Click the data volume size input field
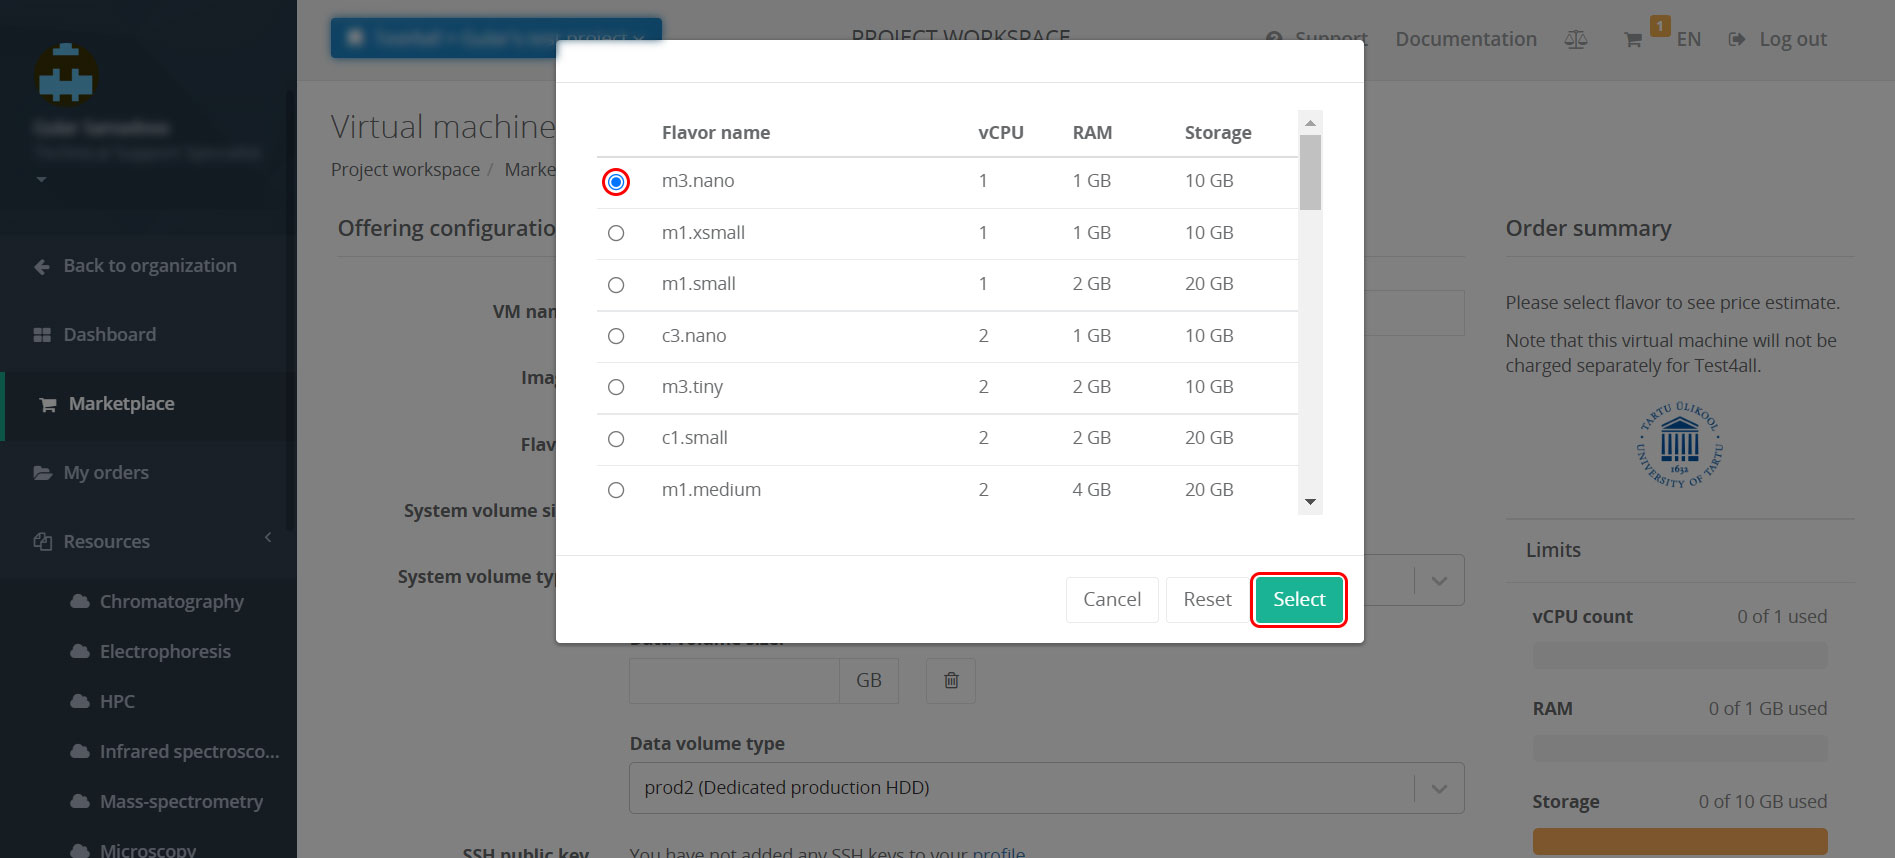The height and width of the screenshot is (858, 1895). pyautogui.click(x=734, y=680)
